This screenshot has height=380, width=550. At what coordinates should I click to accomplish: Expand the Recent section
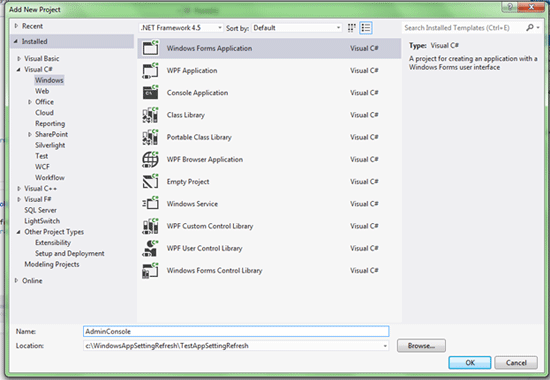point(16,26)
